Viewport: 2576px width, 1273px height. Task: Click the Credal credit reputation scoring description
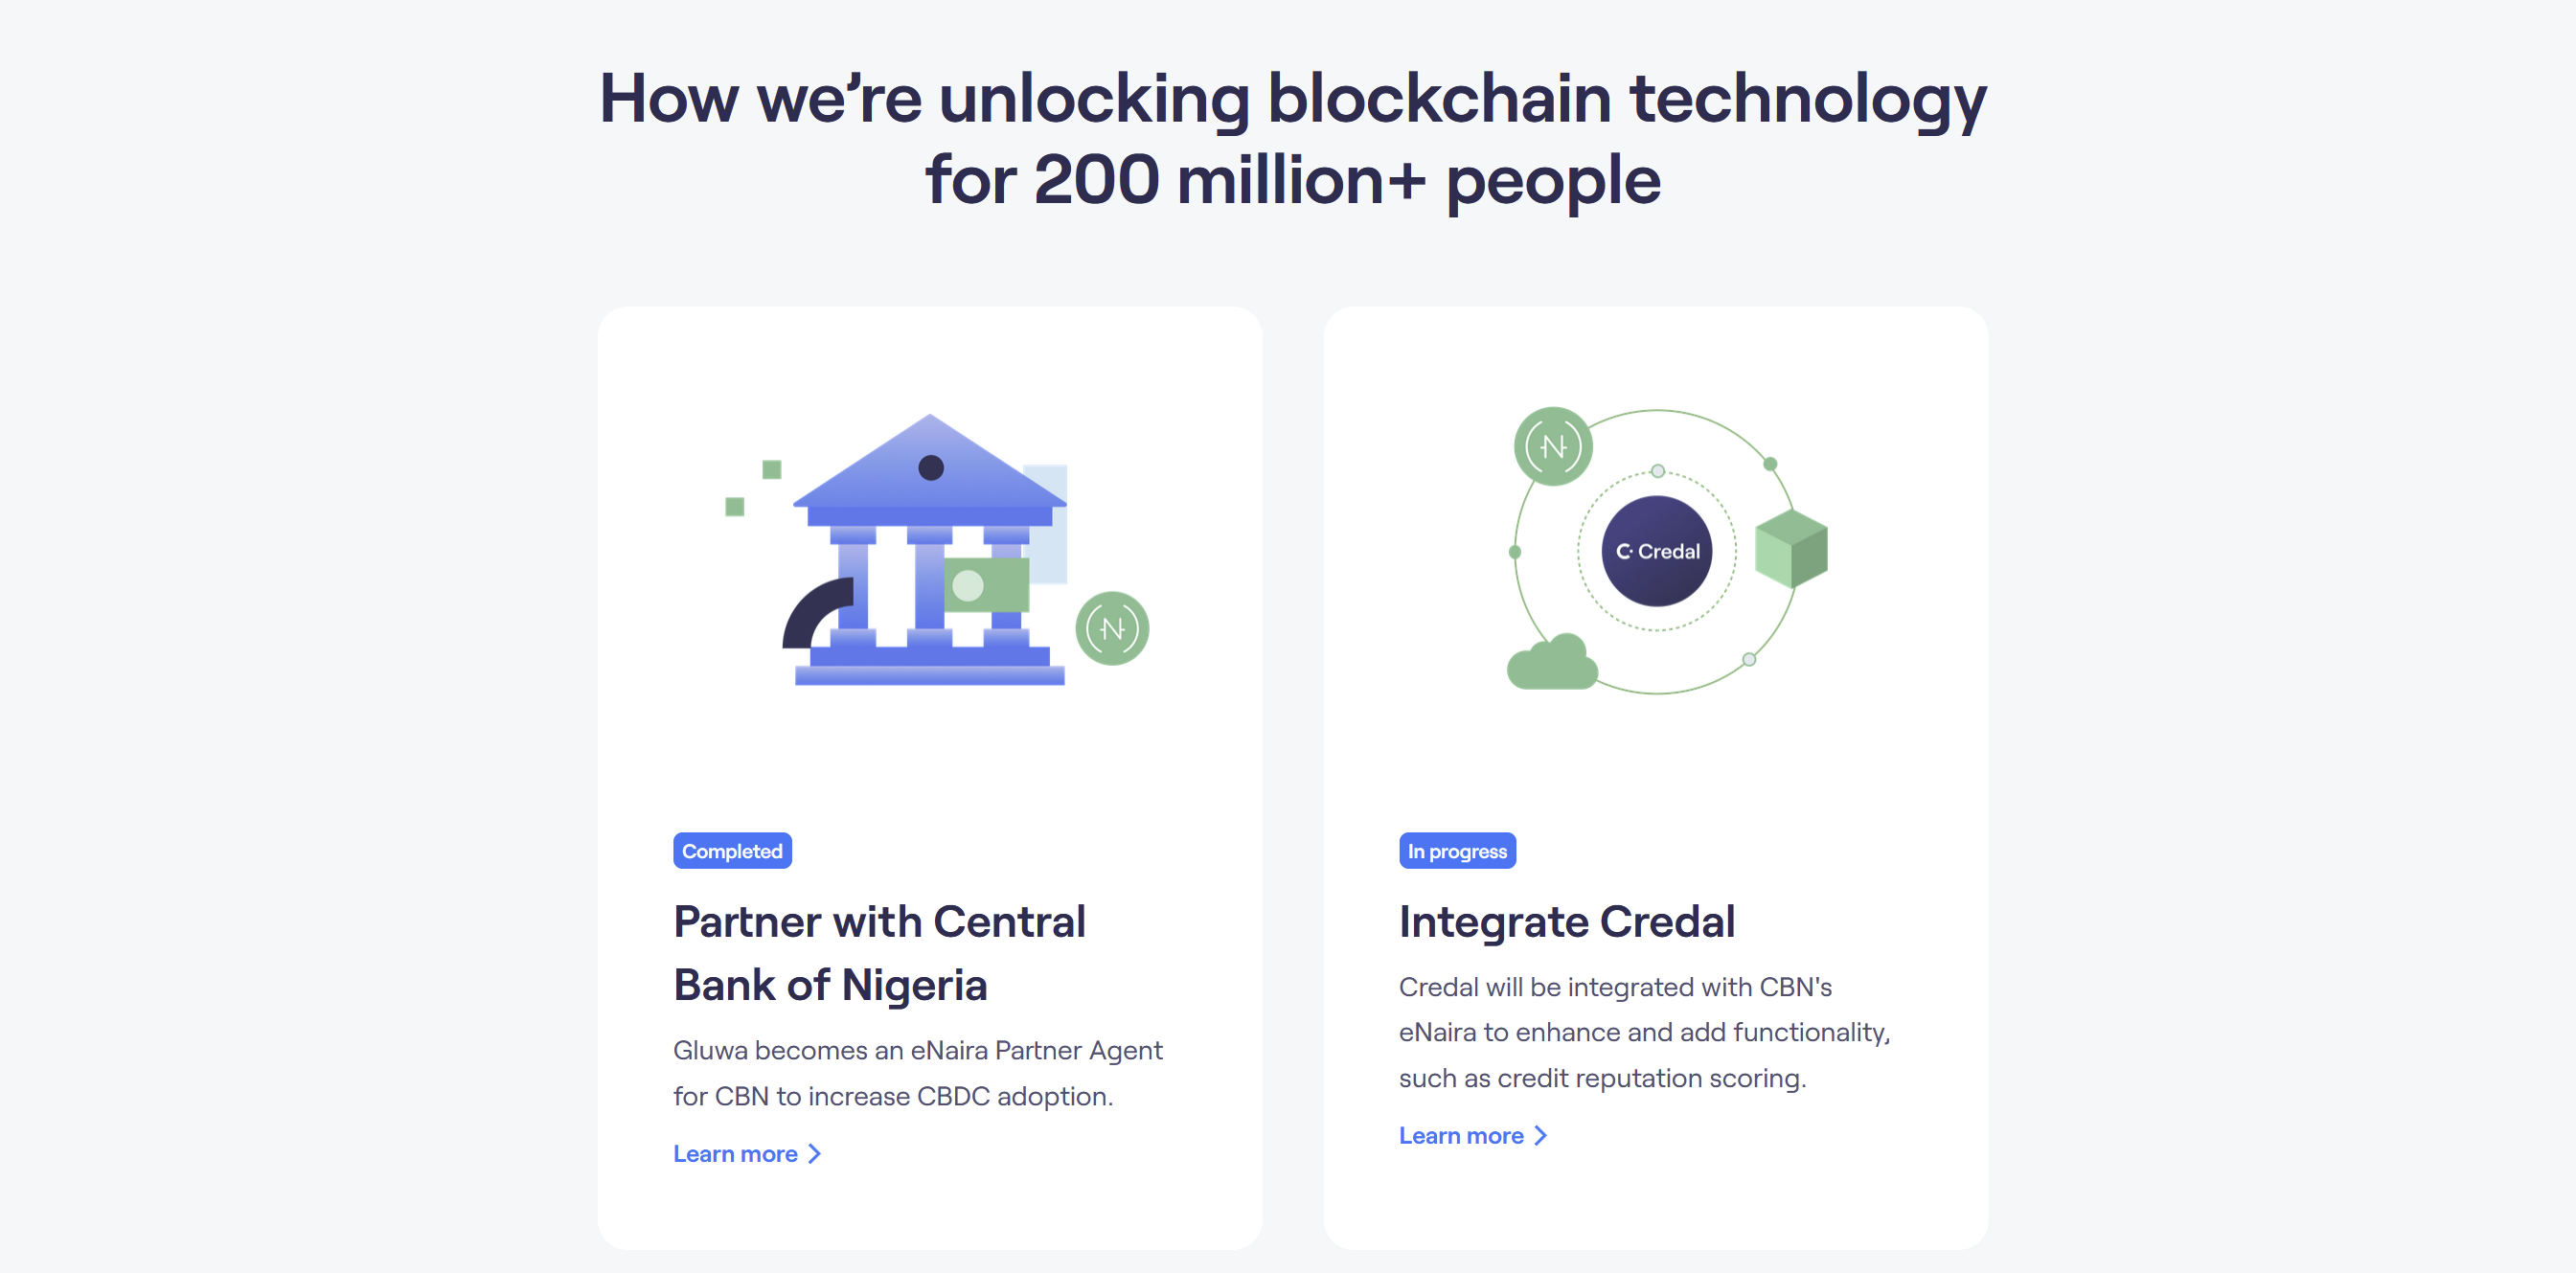click(x=1644, y=1032)
